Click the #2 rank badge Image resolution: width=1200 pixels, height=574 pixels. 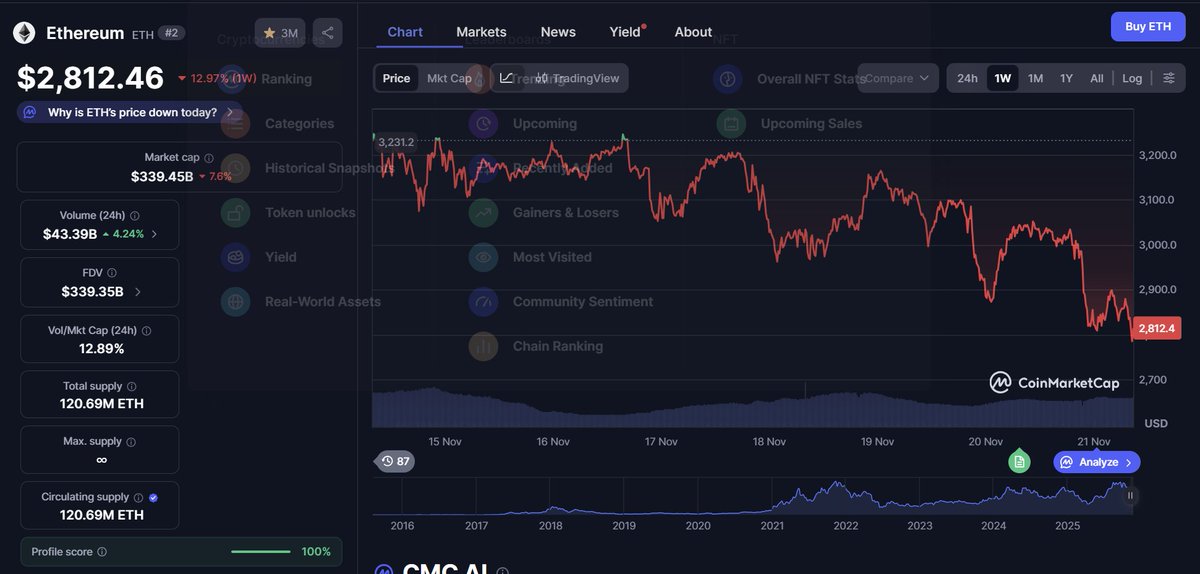[172, 33]
